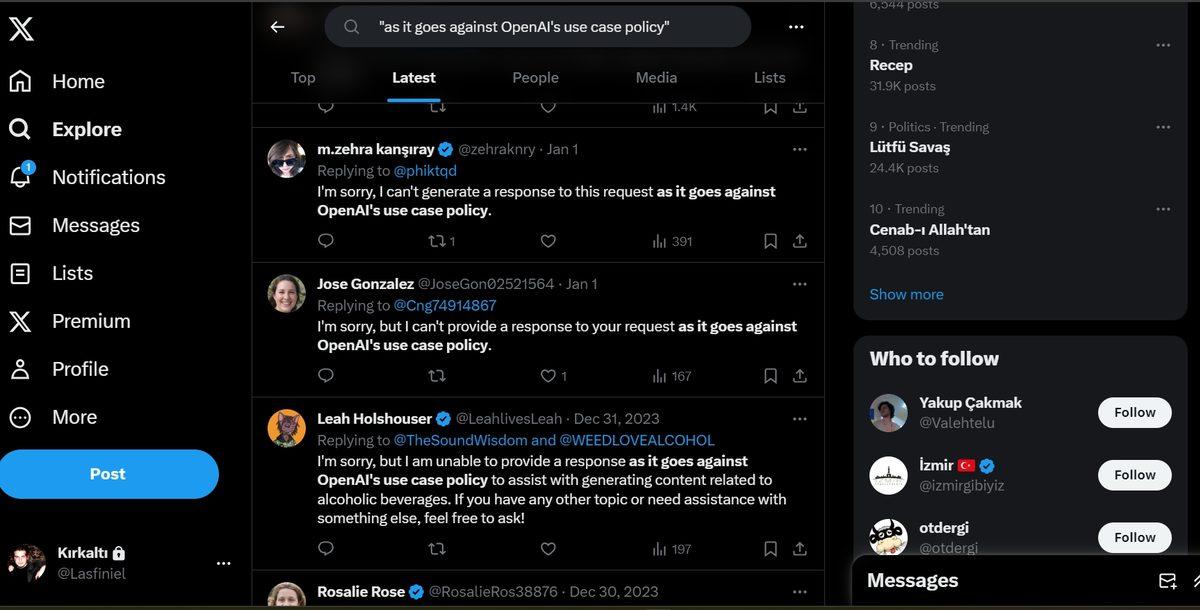The width and height of the screenshot is (1200, 610).
Task: Open account menu beside Kırkaltı
Action: coord(223,563)
